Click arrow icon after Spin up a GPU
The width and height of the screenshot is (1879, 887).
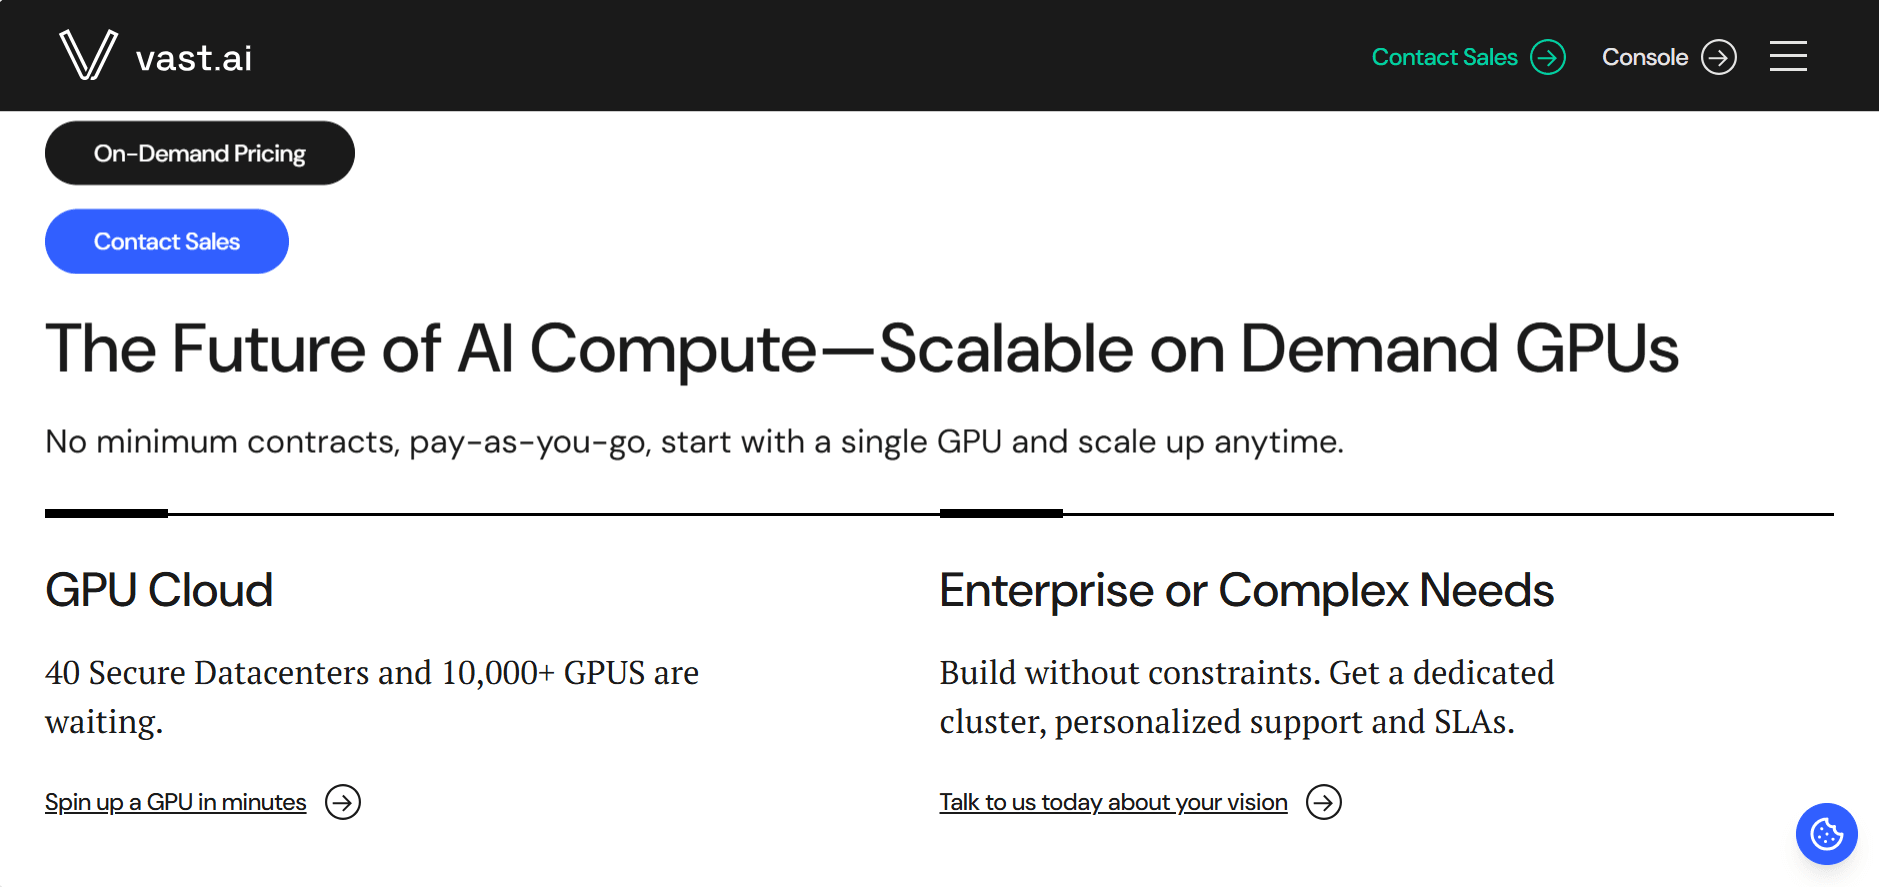pos(343,802)
